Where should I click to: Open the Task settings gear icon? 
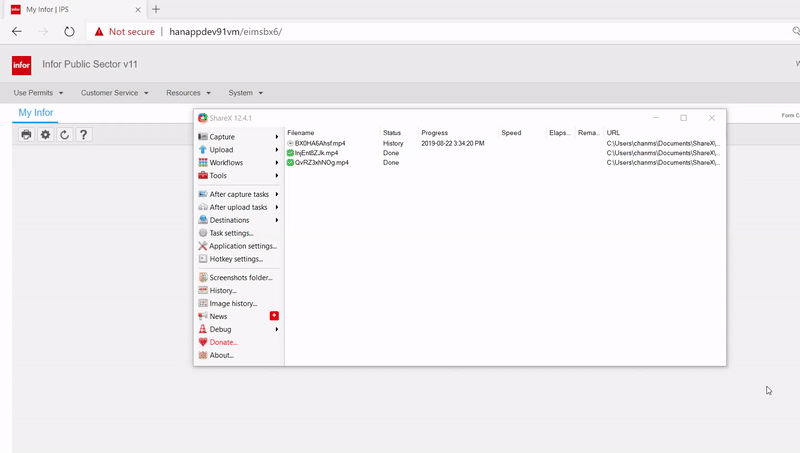pos(203,233)
